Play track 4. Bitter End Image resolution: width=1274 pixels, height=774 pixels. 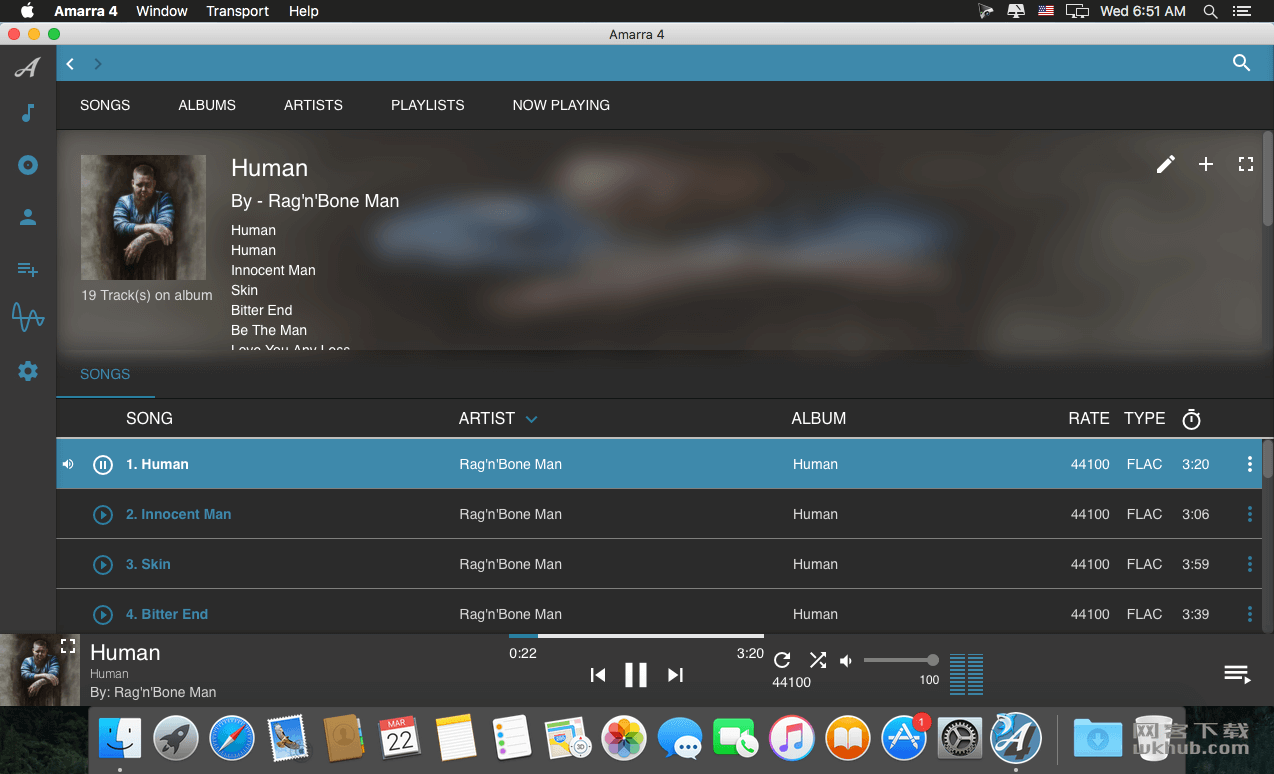(x=102, y=614)
